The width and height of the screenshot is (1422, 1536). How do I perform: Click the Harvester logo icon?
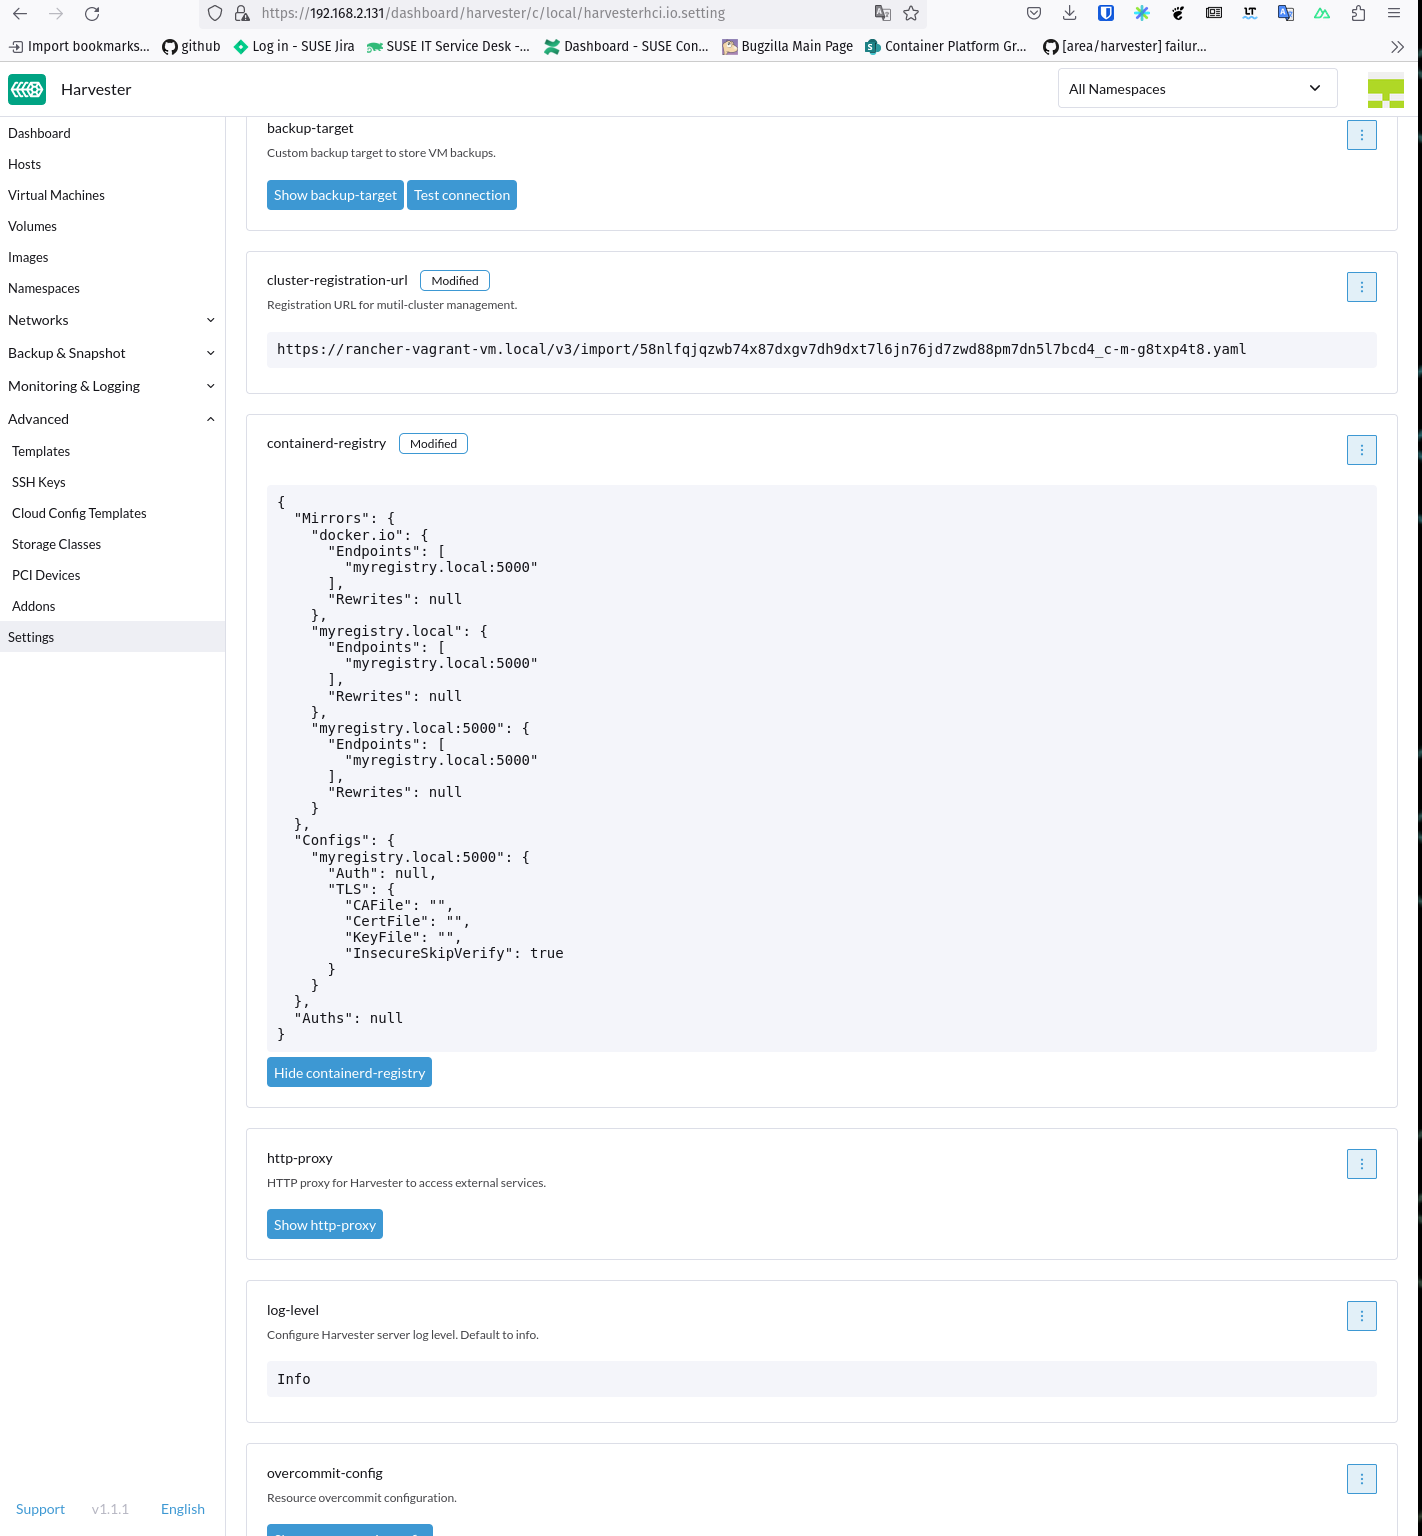tap(27, 89)
